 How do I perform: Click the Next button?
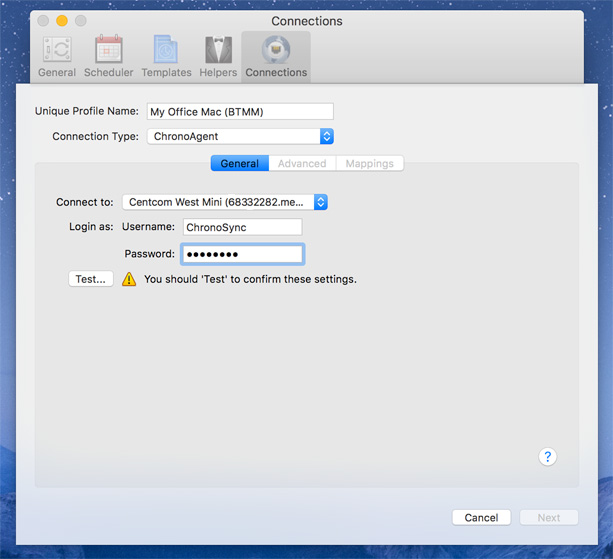click(549, 518)
